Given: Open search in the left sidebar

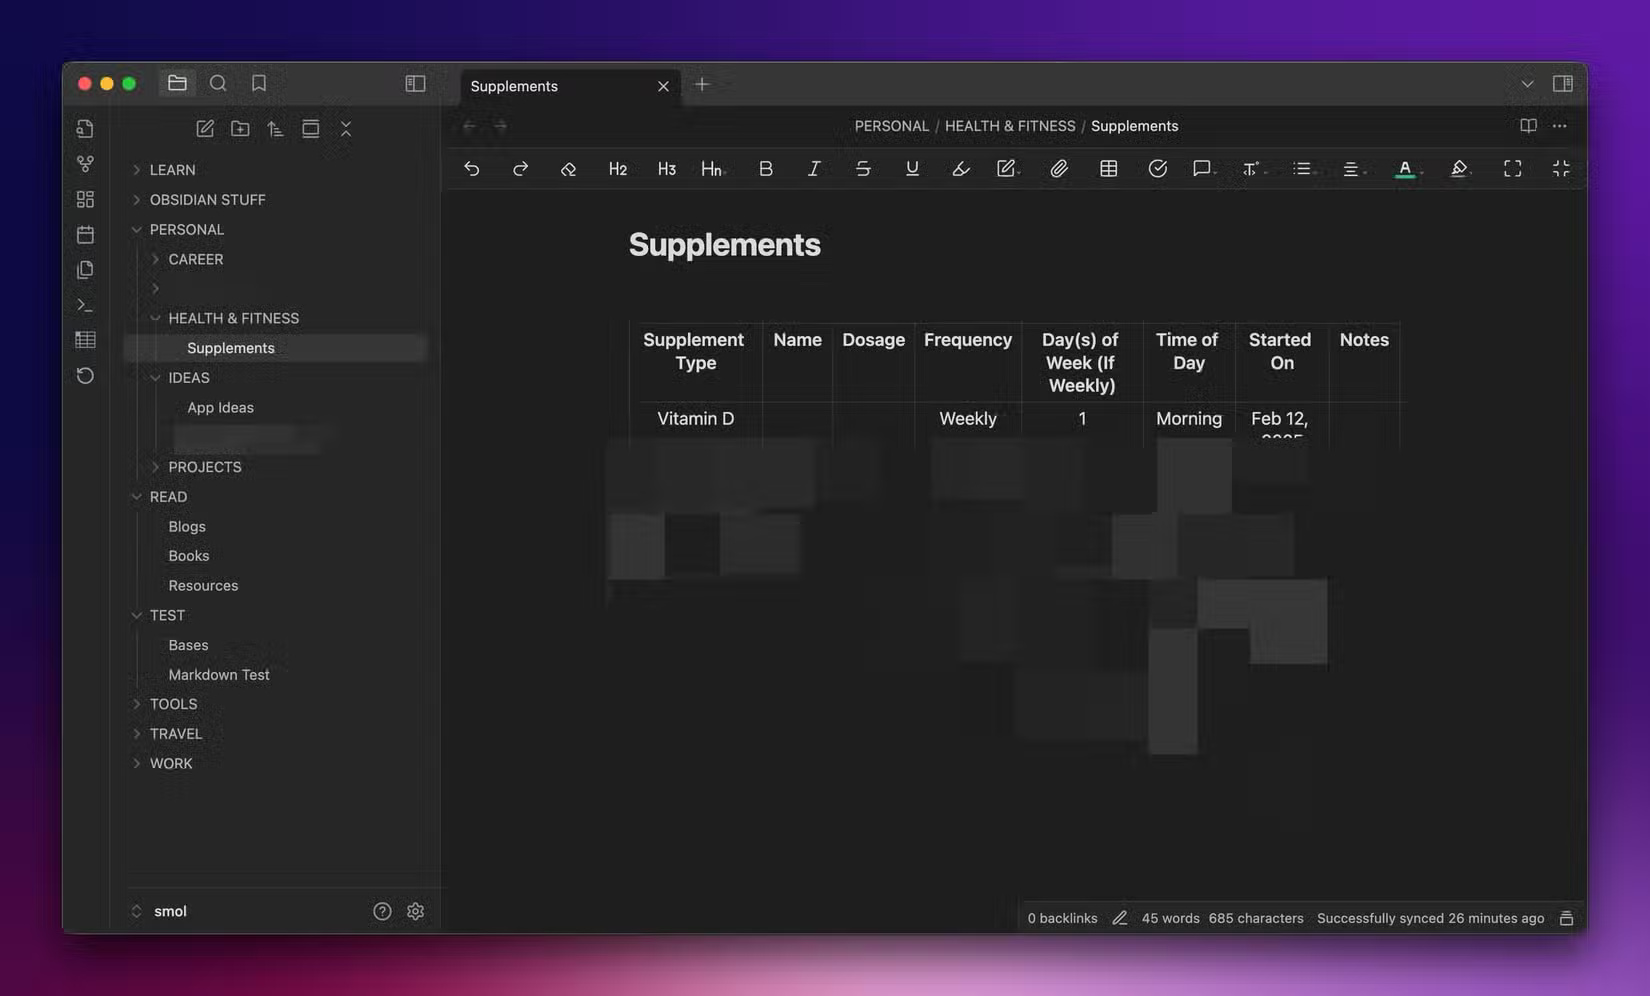Looking at the screenshot, I should [218, 83].
